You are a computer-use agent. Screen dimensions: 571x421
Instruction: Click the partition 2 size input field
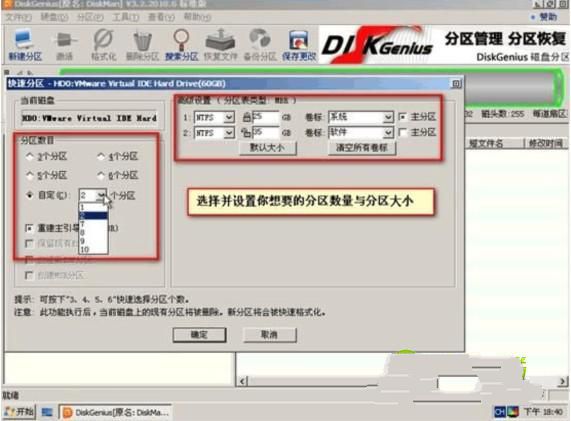[x=266, y=132]
